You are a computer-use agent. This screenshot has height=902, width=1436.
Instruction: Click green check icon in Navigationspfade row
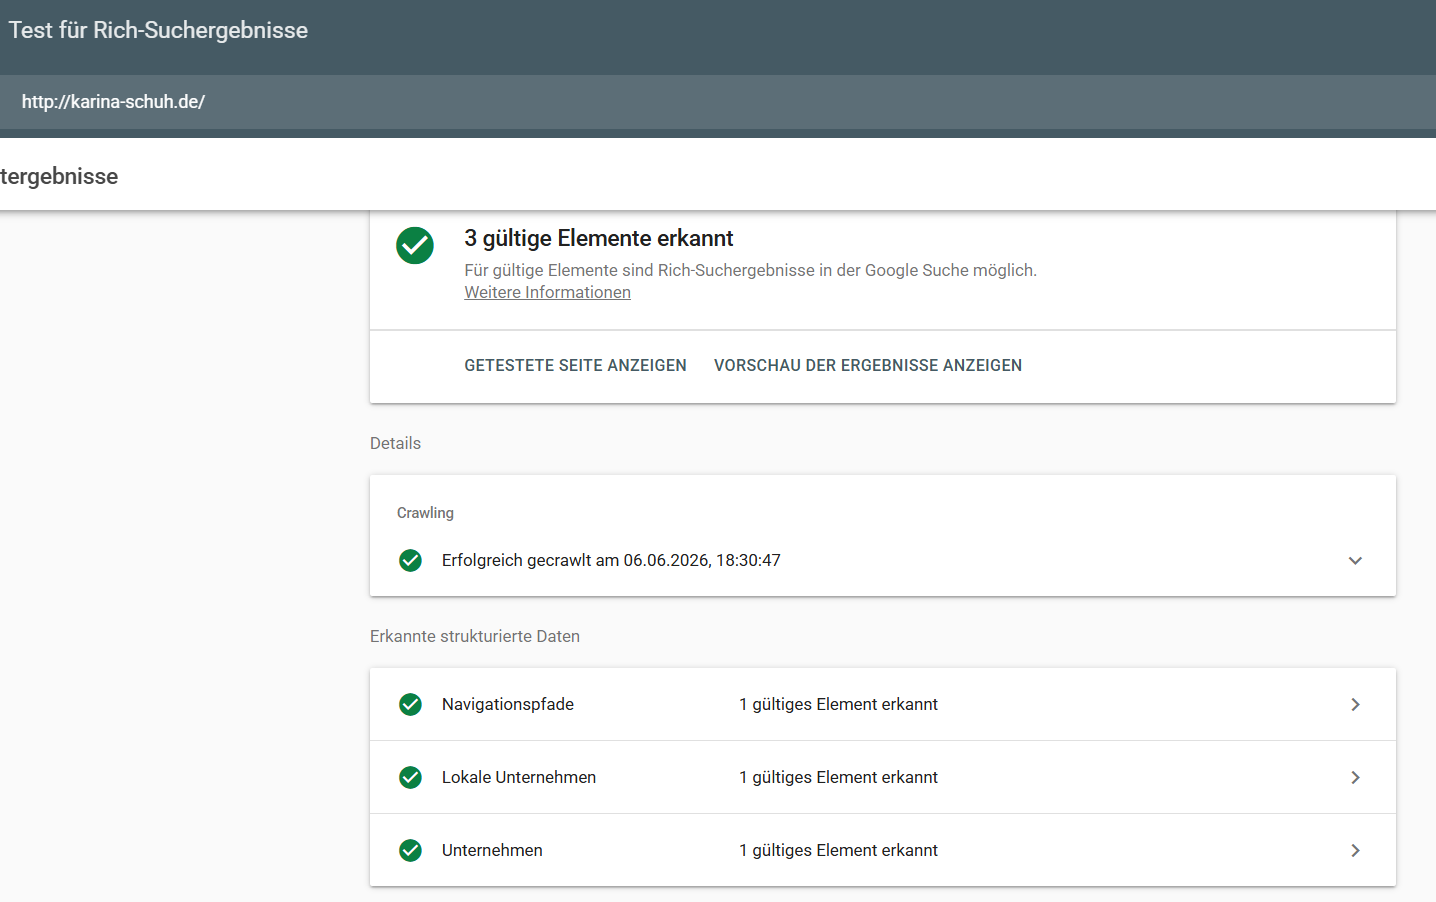pyautogui.click(x=410, y=704)
